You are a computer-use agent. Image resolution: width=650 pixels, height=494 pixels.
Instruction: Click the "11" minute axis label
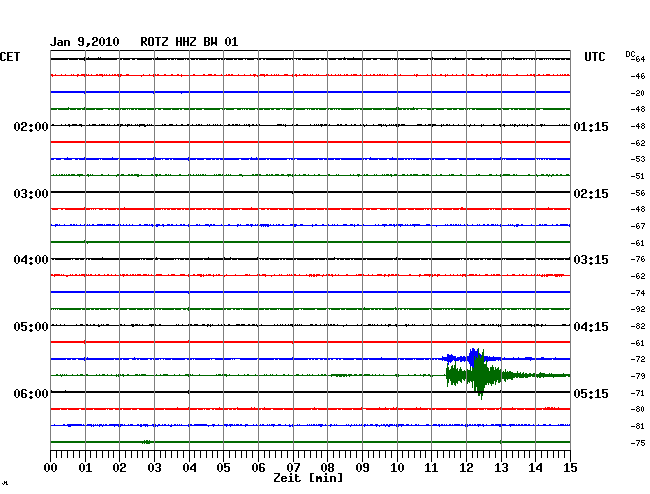[x=431, y=468]
